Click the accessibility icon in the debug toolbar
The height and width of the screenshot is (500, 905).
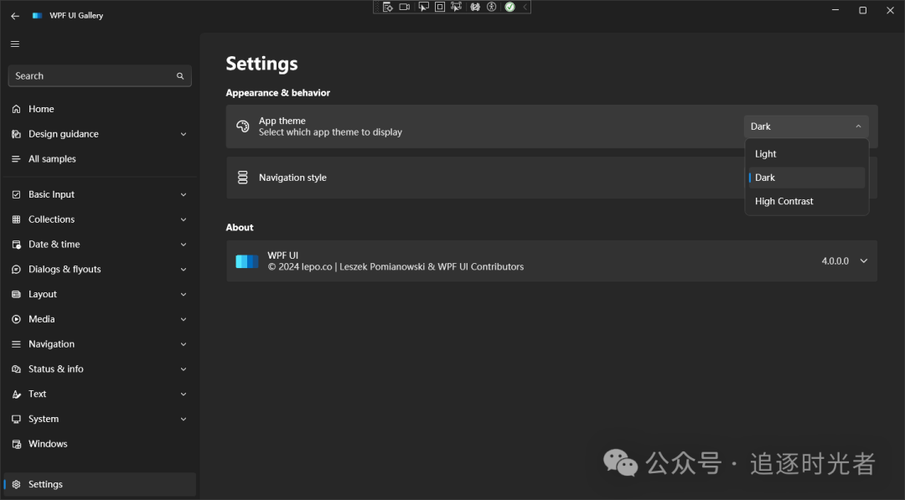click(492, 7)
